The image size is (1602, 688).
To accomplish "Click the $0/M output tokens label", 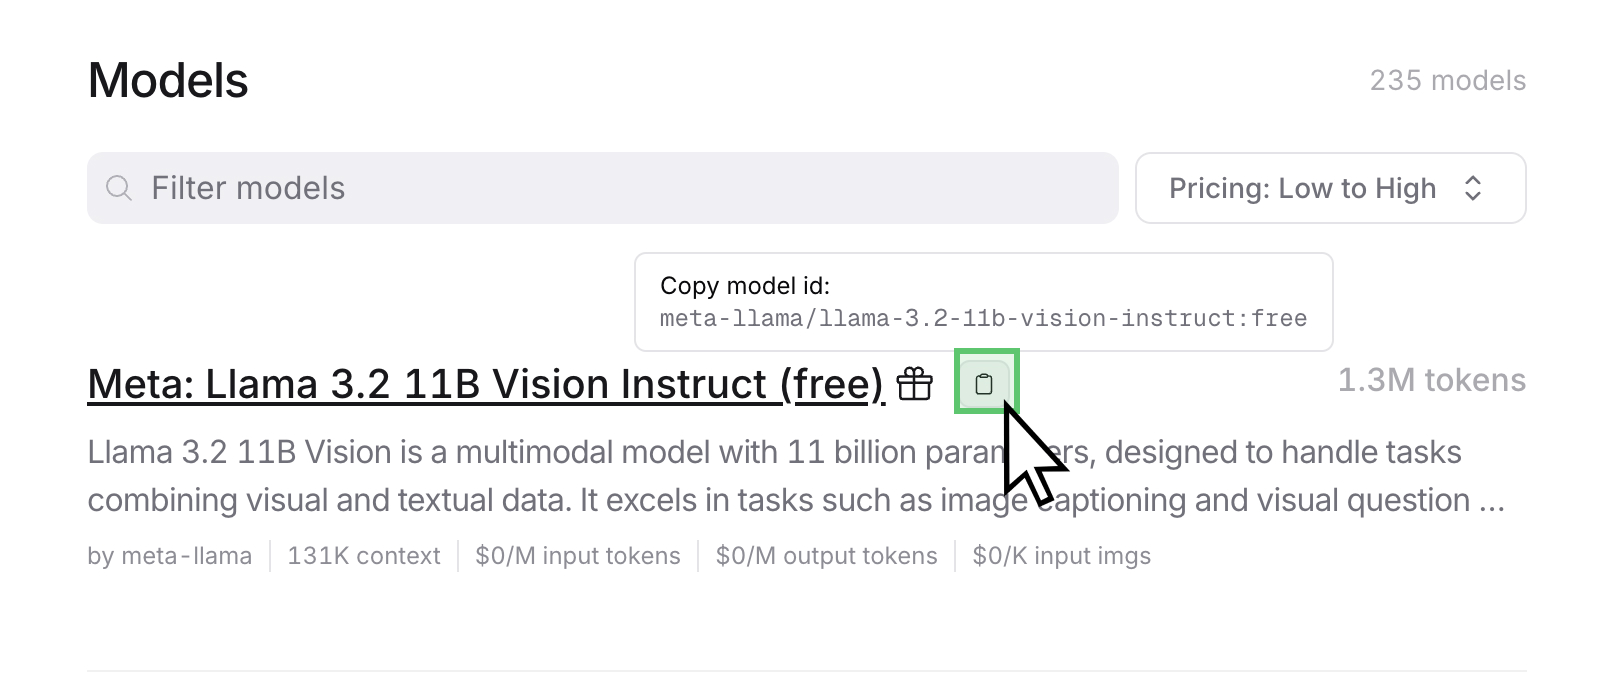I will click(x=826, y=556).
